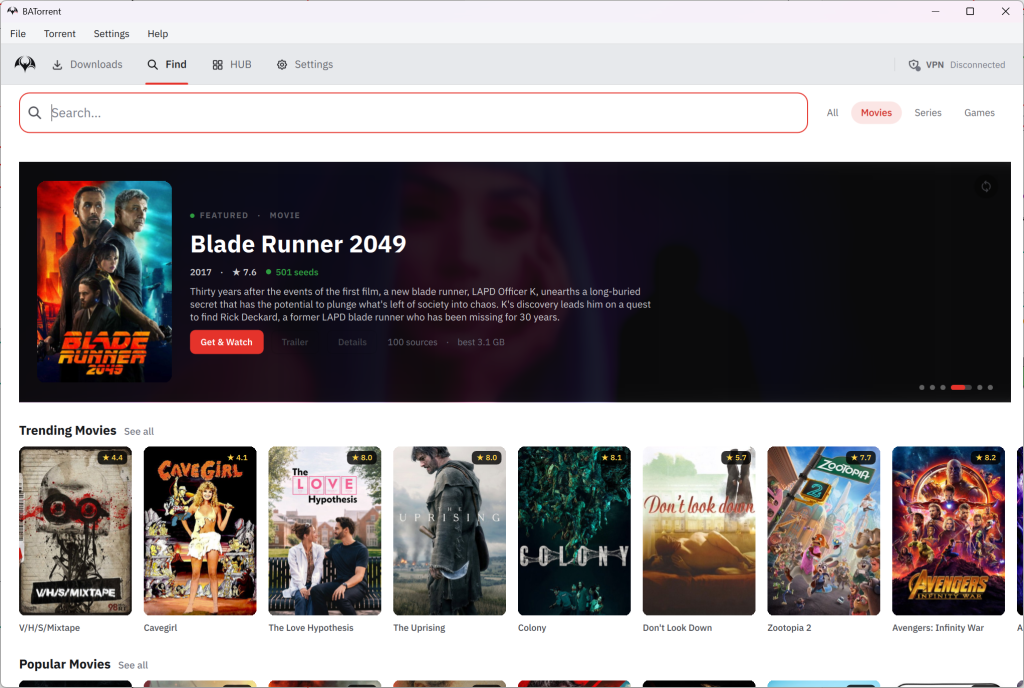
Task: Click the Popular Movies heading
Action: click(x=65, y=665)
